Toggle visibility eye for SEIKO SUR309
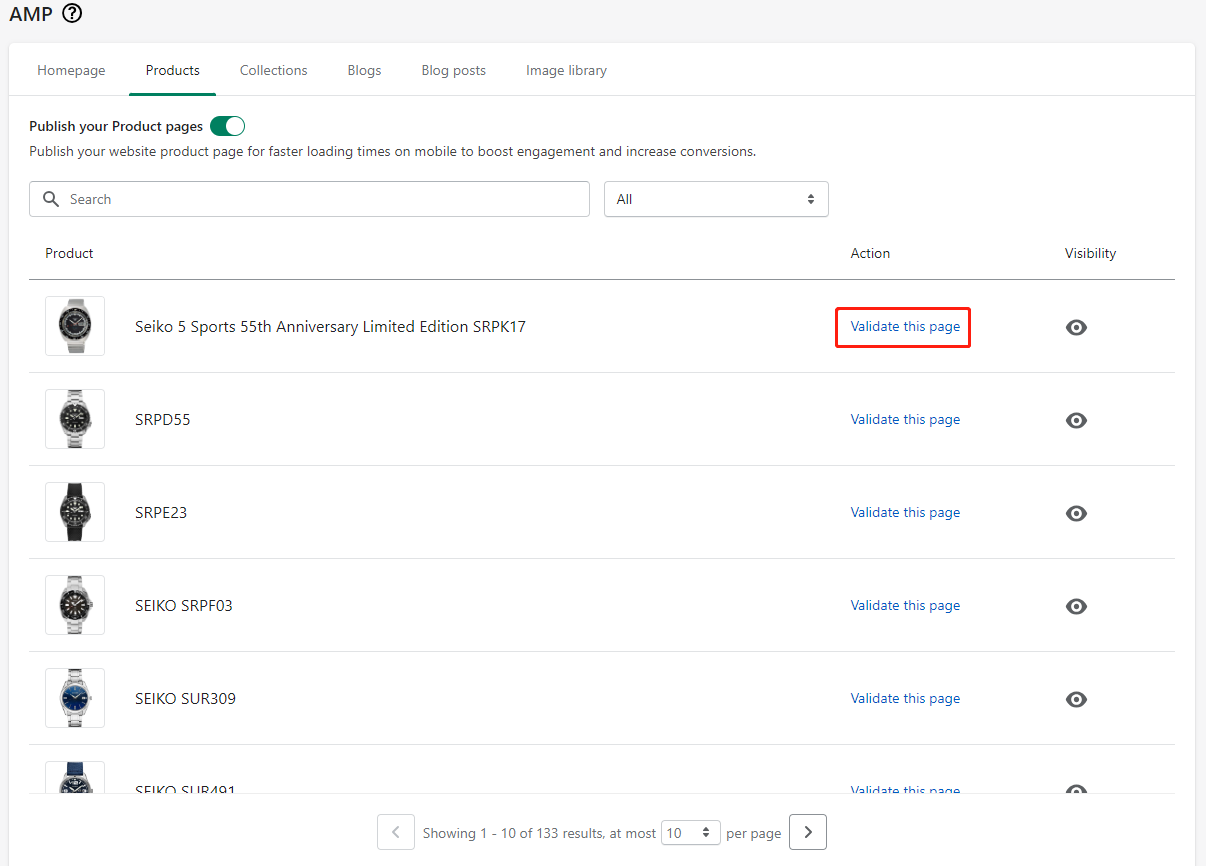This screenshot has width=1206, height=866. [x=1076, y=699]
